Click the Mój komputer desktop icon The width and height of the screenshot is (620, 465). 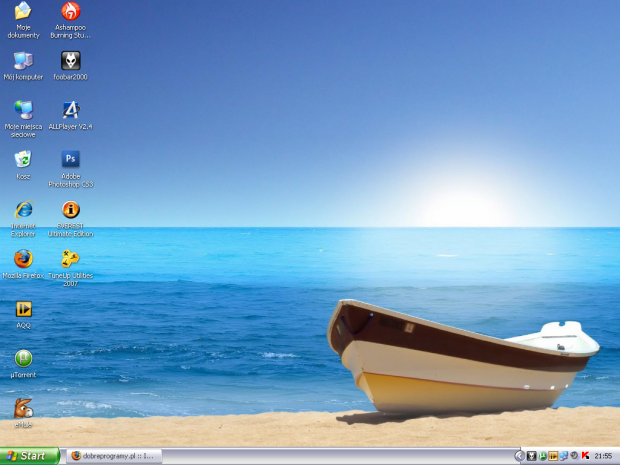[x=23, y=61]
